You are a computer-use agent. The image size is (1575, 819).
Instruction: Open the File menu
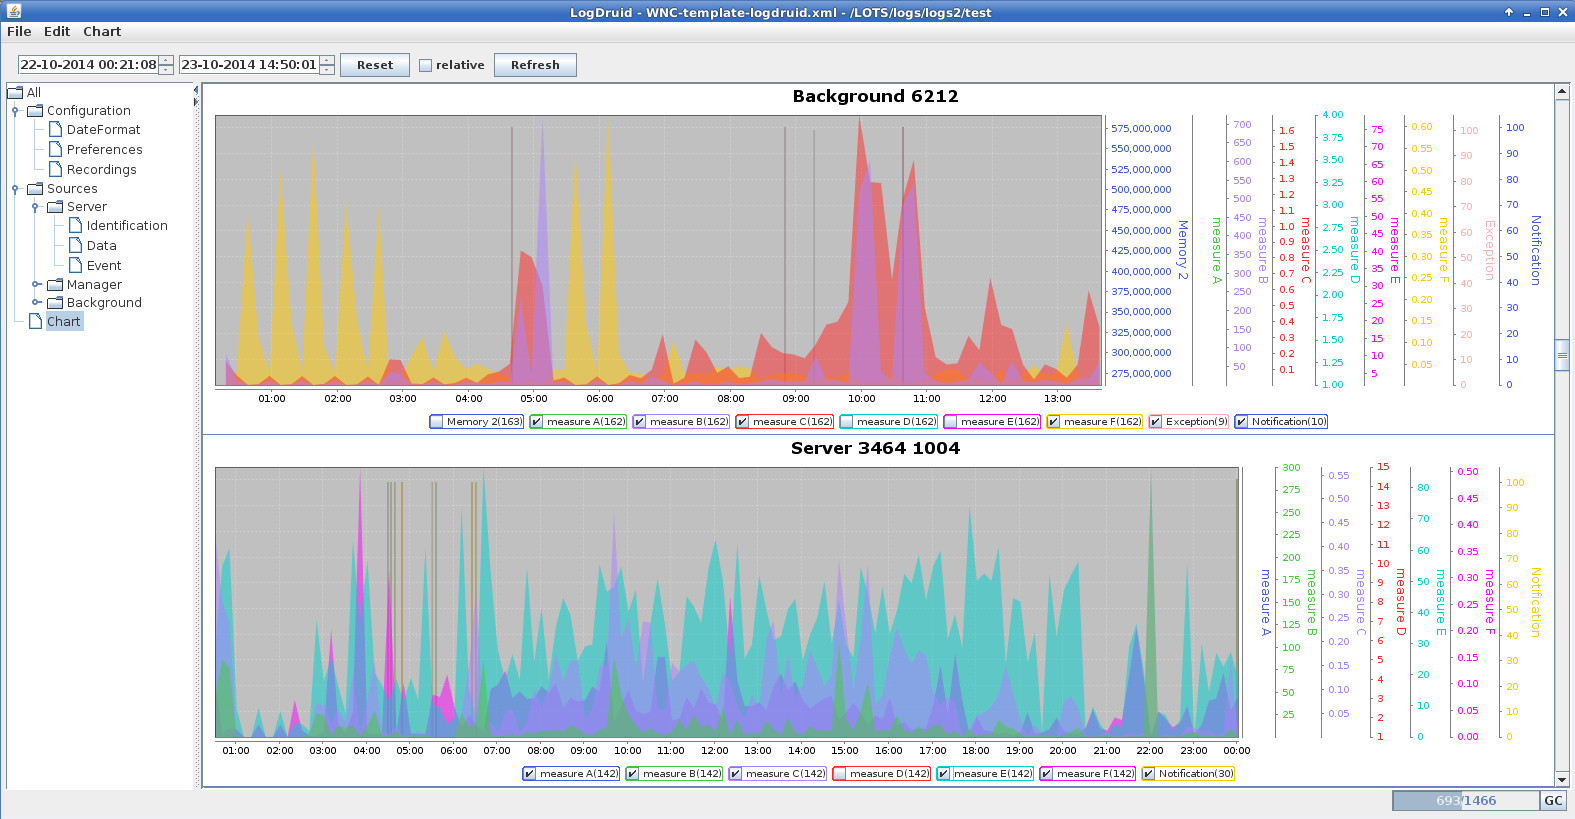tap(19, 32)
